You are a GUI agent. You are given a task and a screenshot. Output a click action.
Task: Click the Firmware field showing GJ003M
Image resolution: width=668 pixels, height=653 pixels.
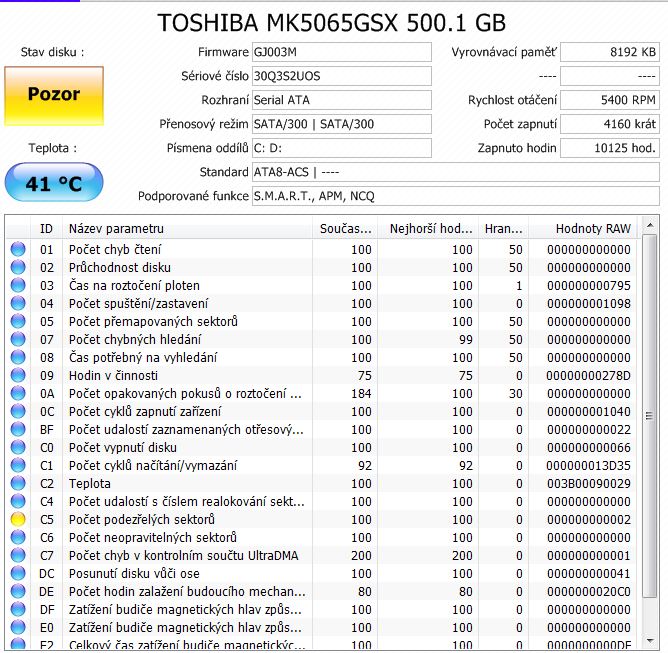(341, 52)
